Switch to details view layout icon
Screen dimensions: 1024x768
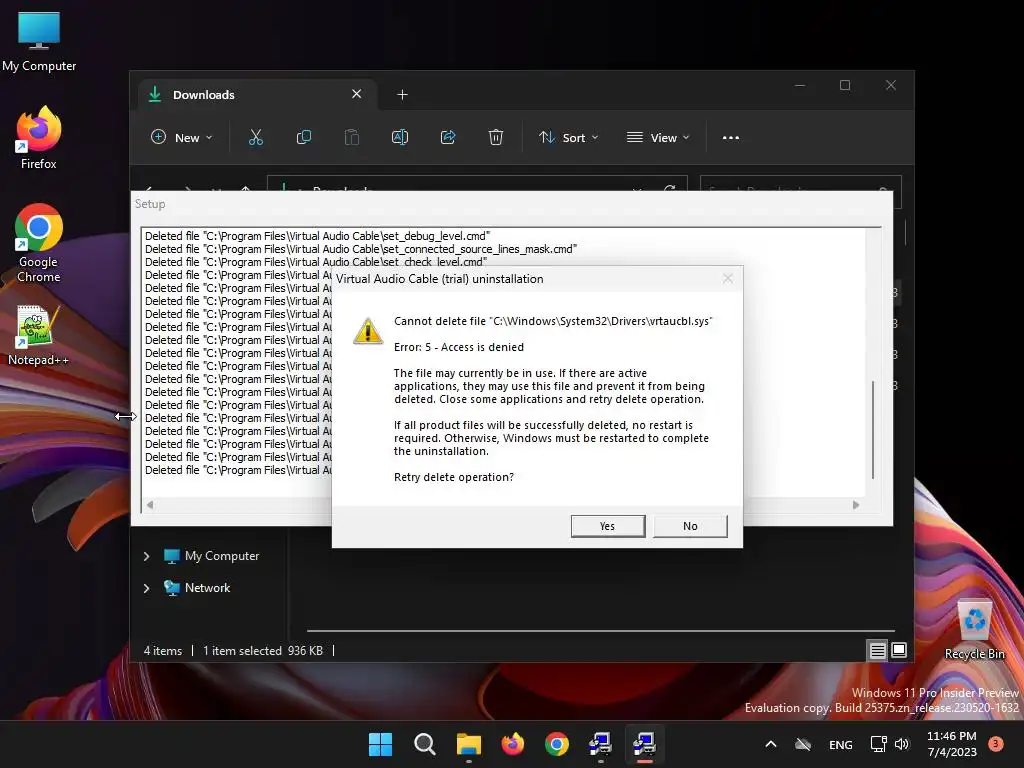877,650
